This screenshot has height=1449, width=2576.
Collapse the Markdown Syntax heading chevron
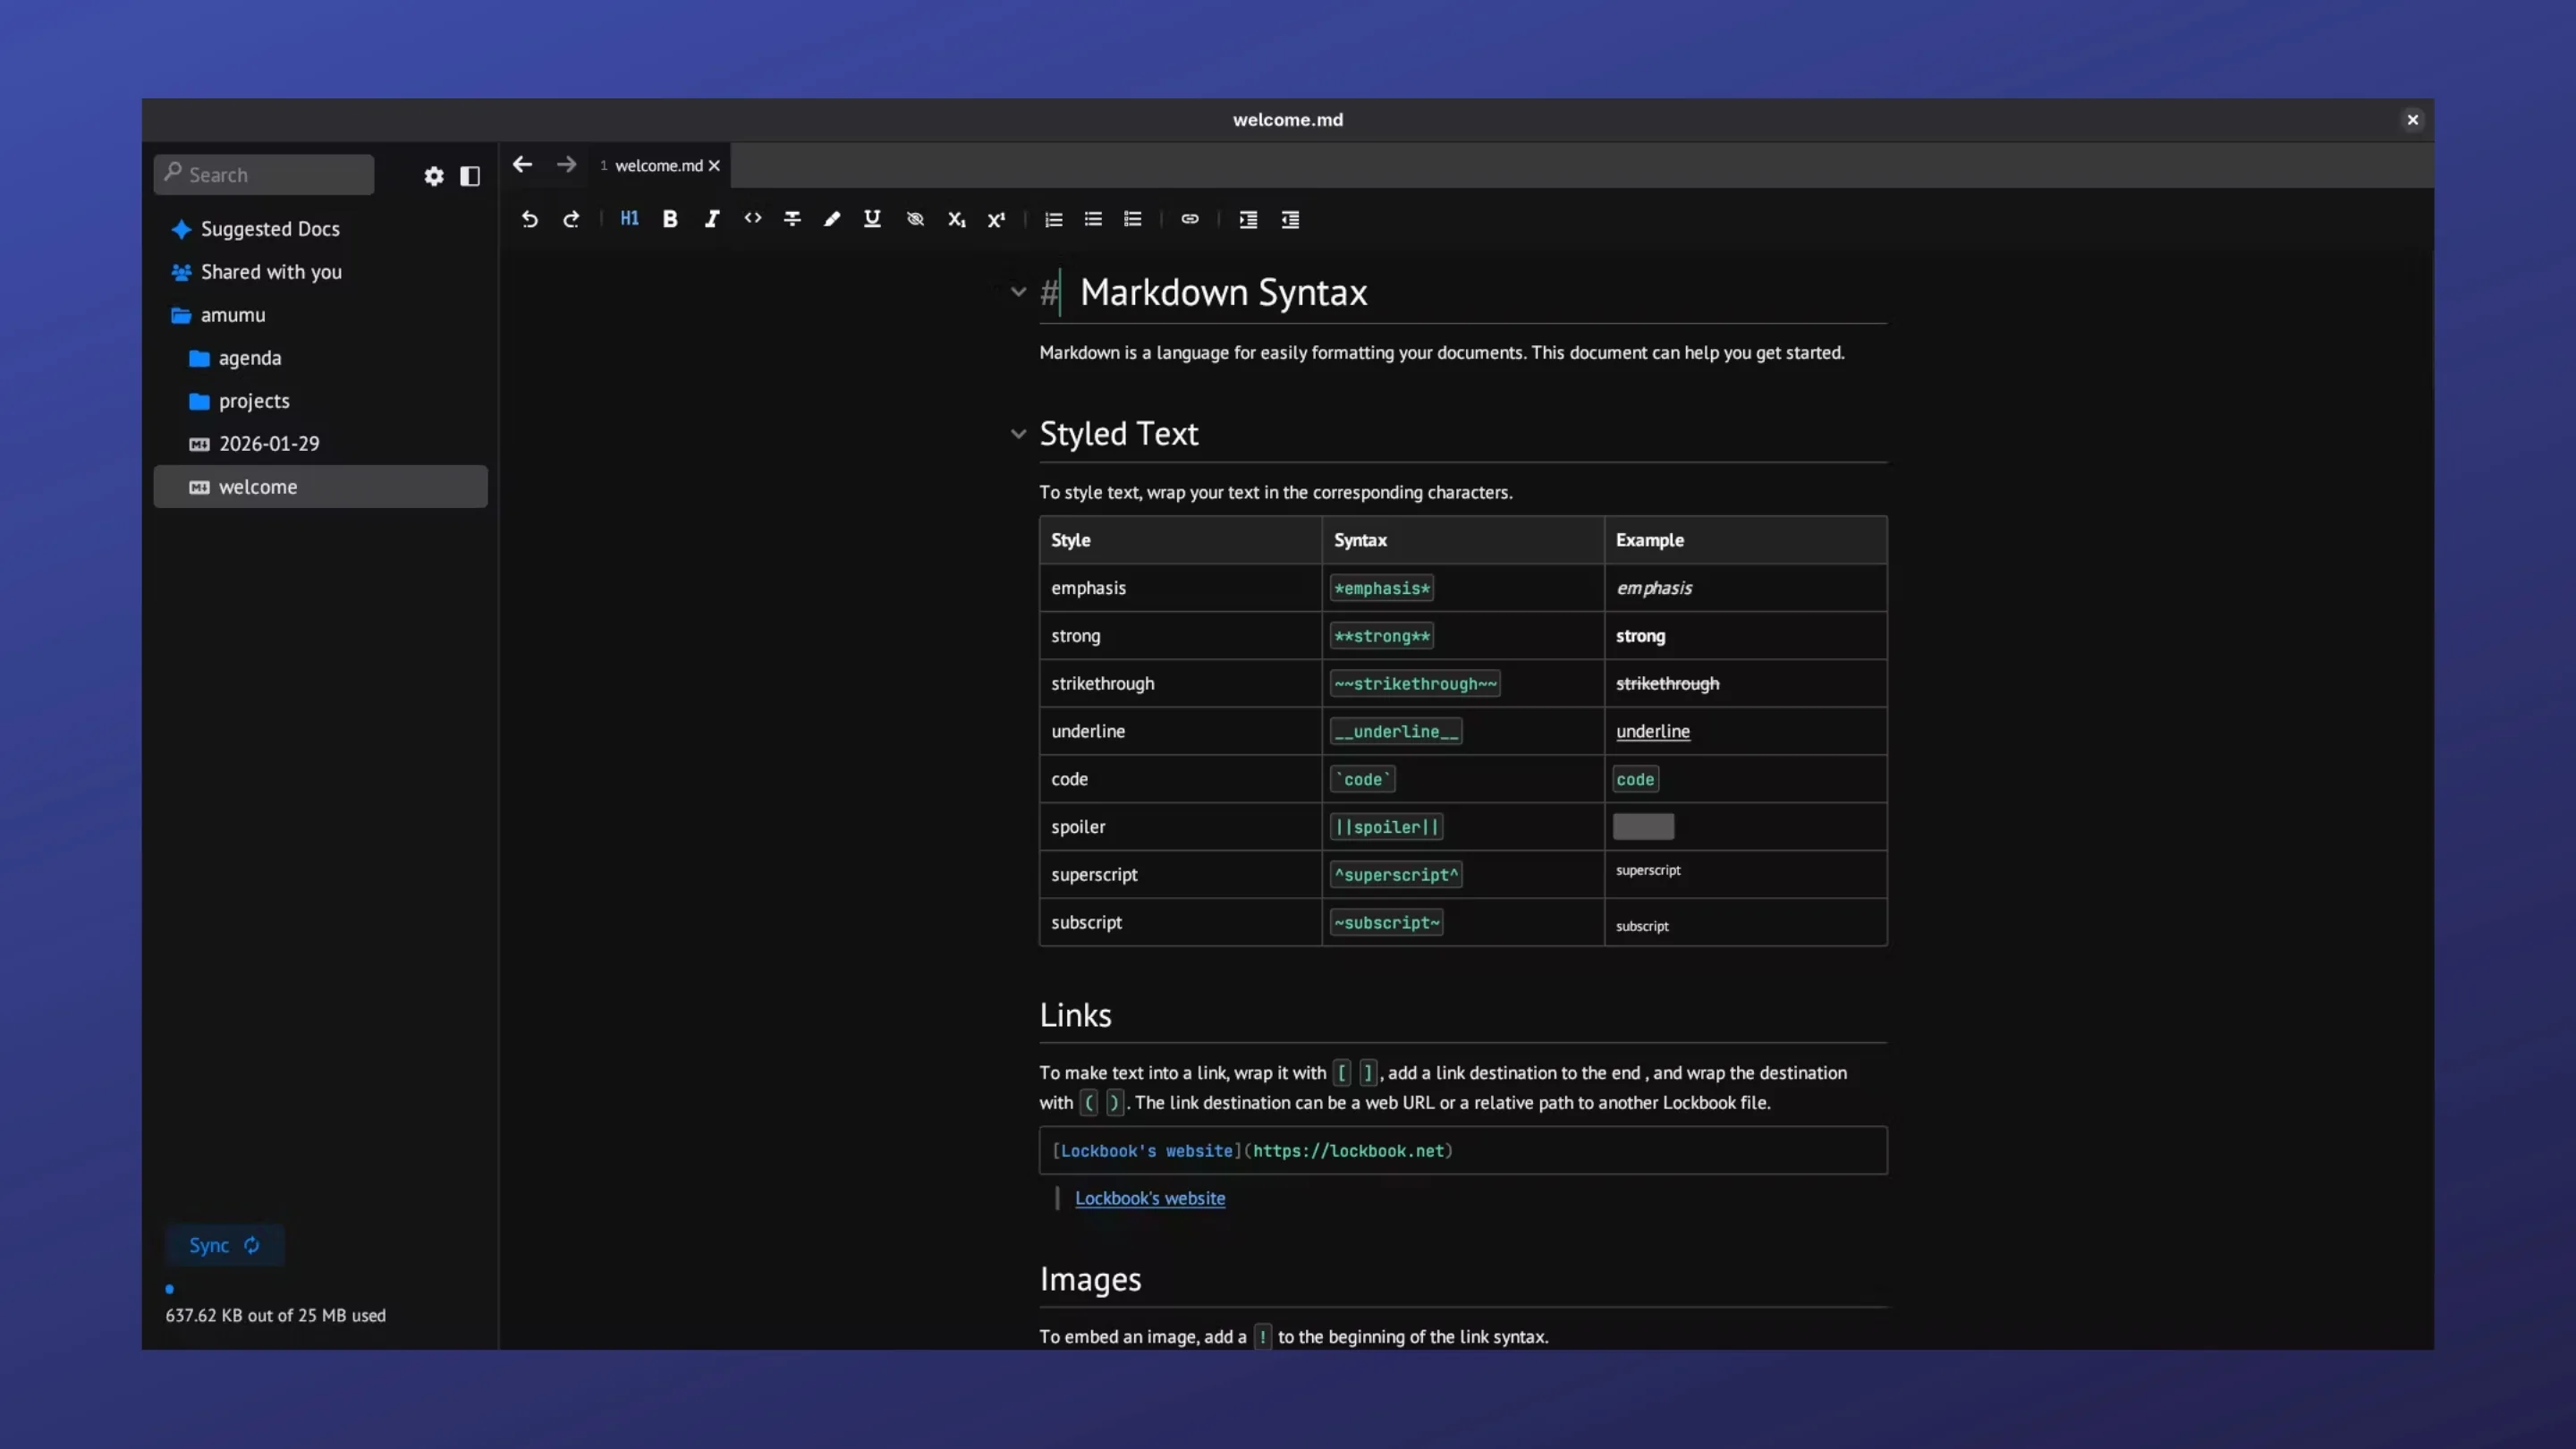coord(1018,291)
